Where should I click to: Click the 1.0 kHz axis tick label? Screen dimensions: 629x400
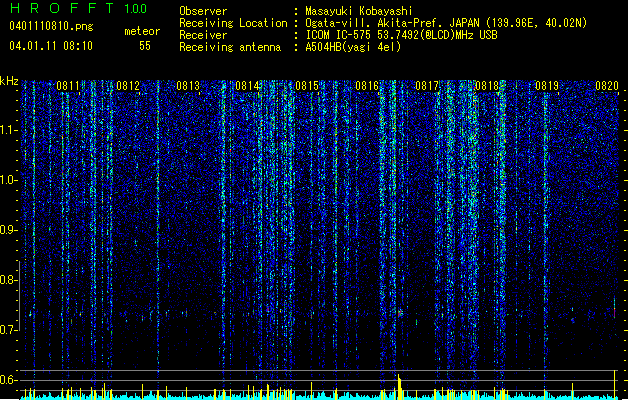tap(9, 180)
